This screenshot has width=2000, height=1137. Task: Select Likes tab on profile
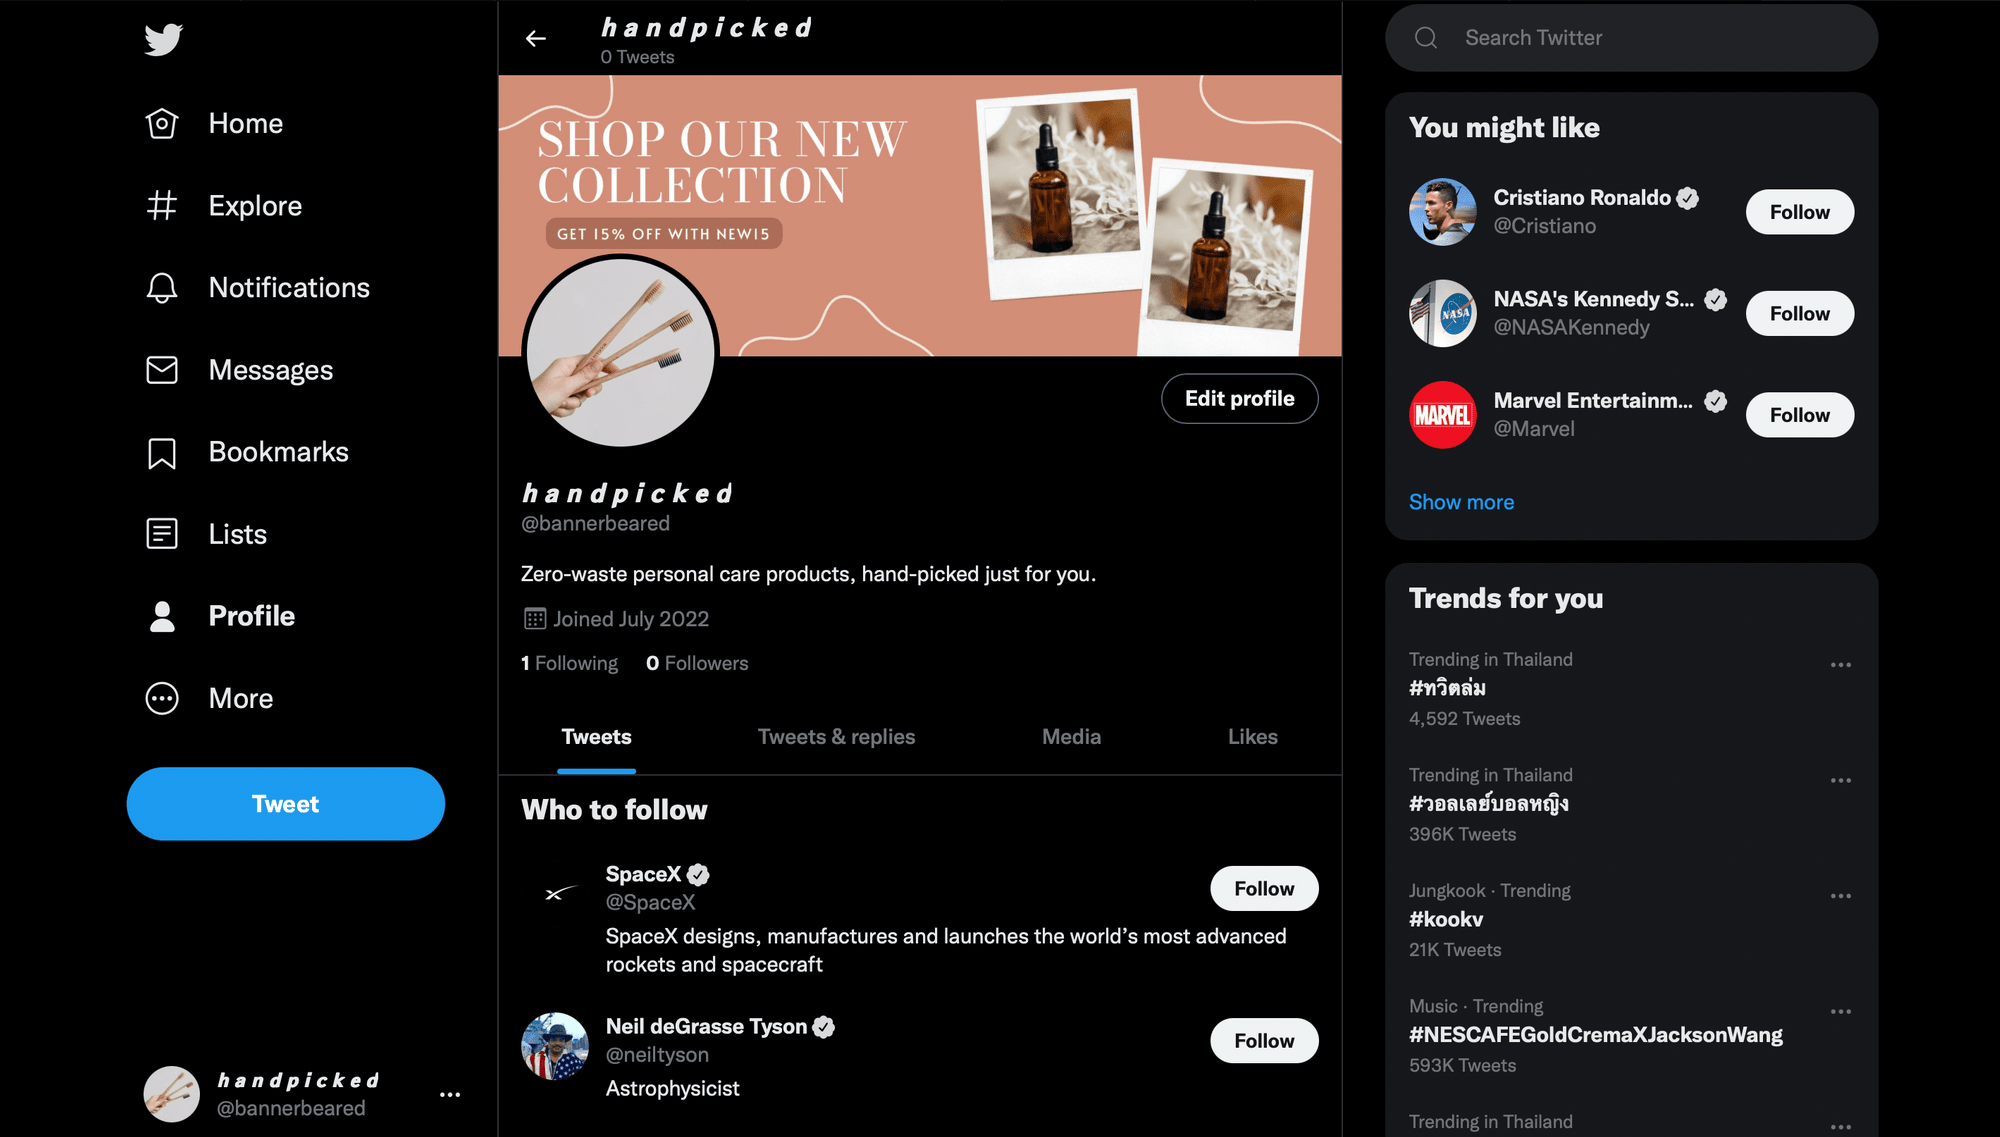pyautogui.click(x=1253, y=737)
